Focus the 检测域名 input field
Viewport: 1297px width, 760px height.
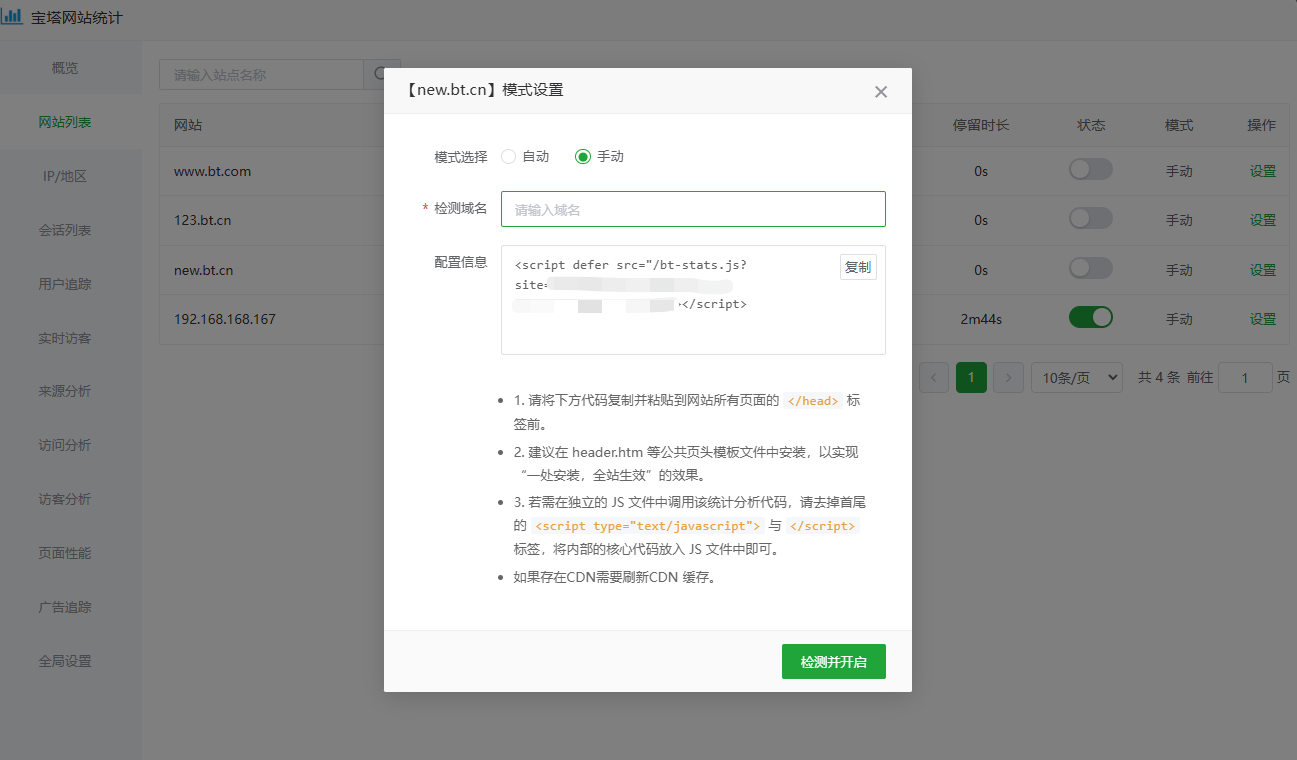click(693, 209)
